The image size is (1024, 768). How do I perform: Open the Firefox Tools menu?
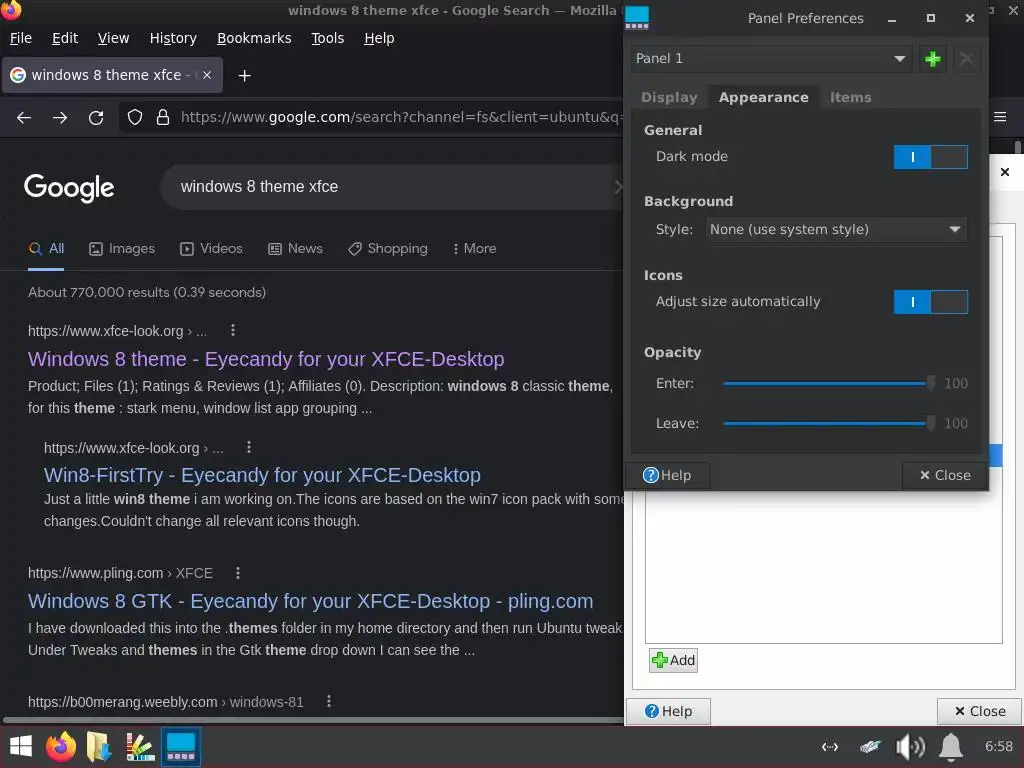(x=327, y=38)
